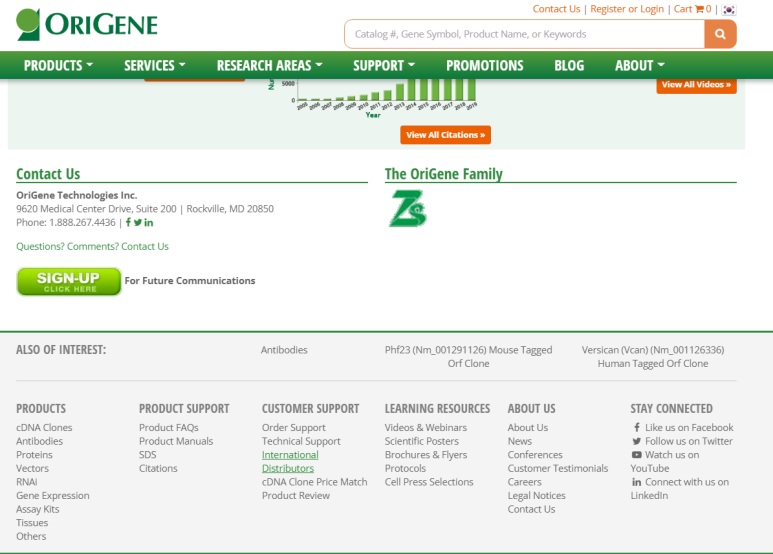The height and width of the screenshot is (554, 773).
Task: Click Like us on Facebook
Action: 683,427
